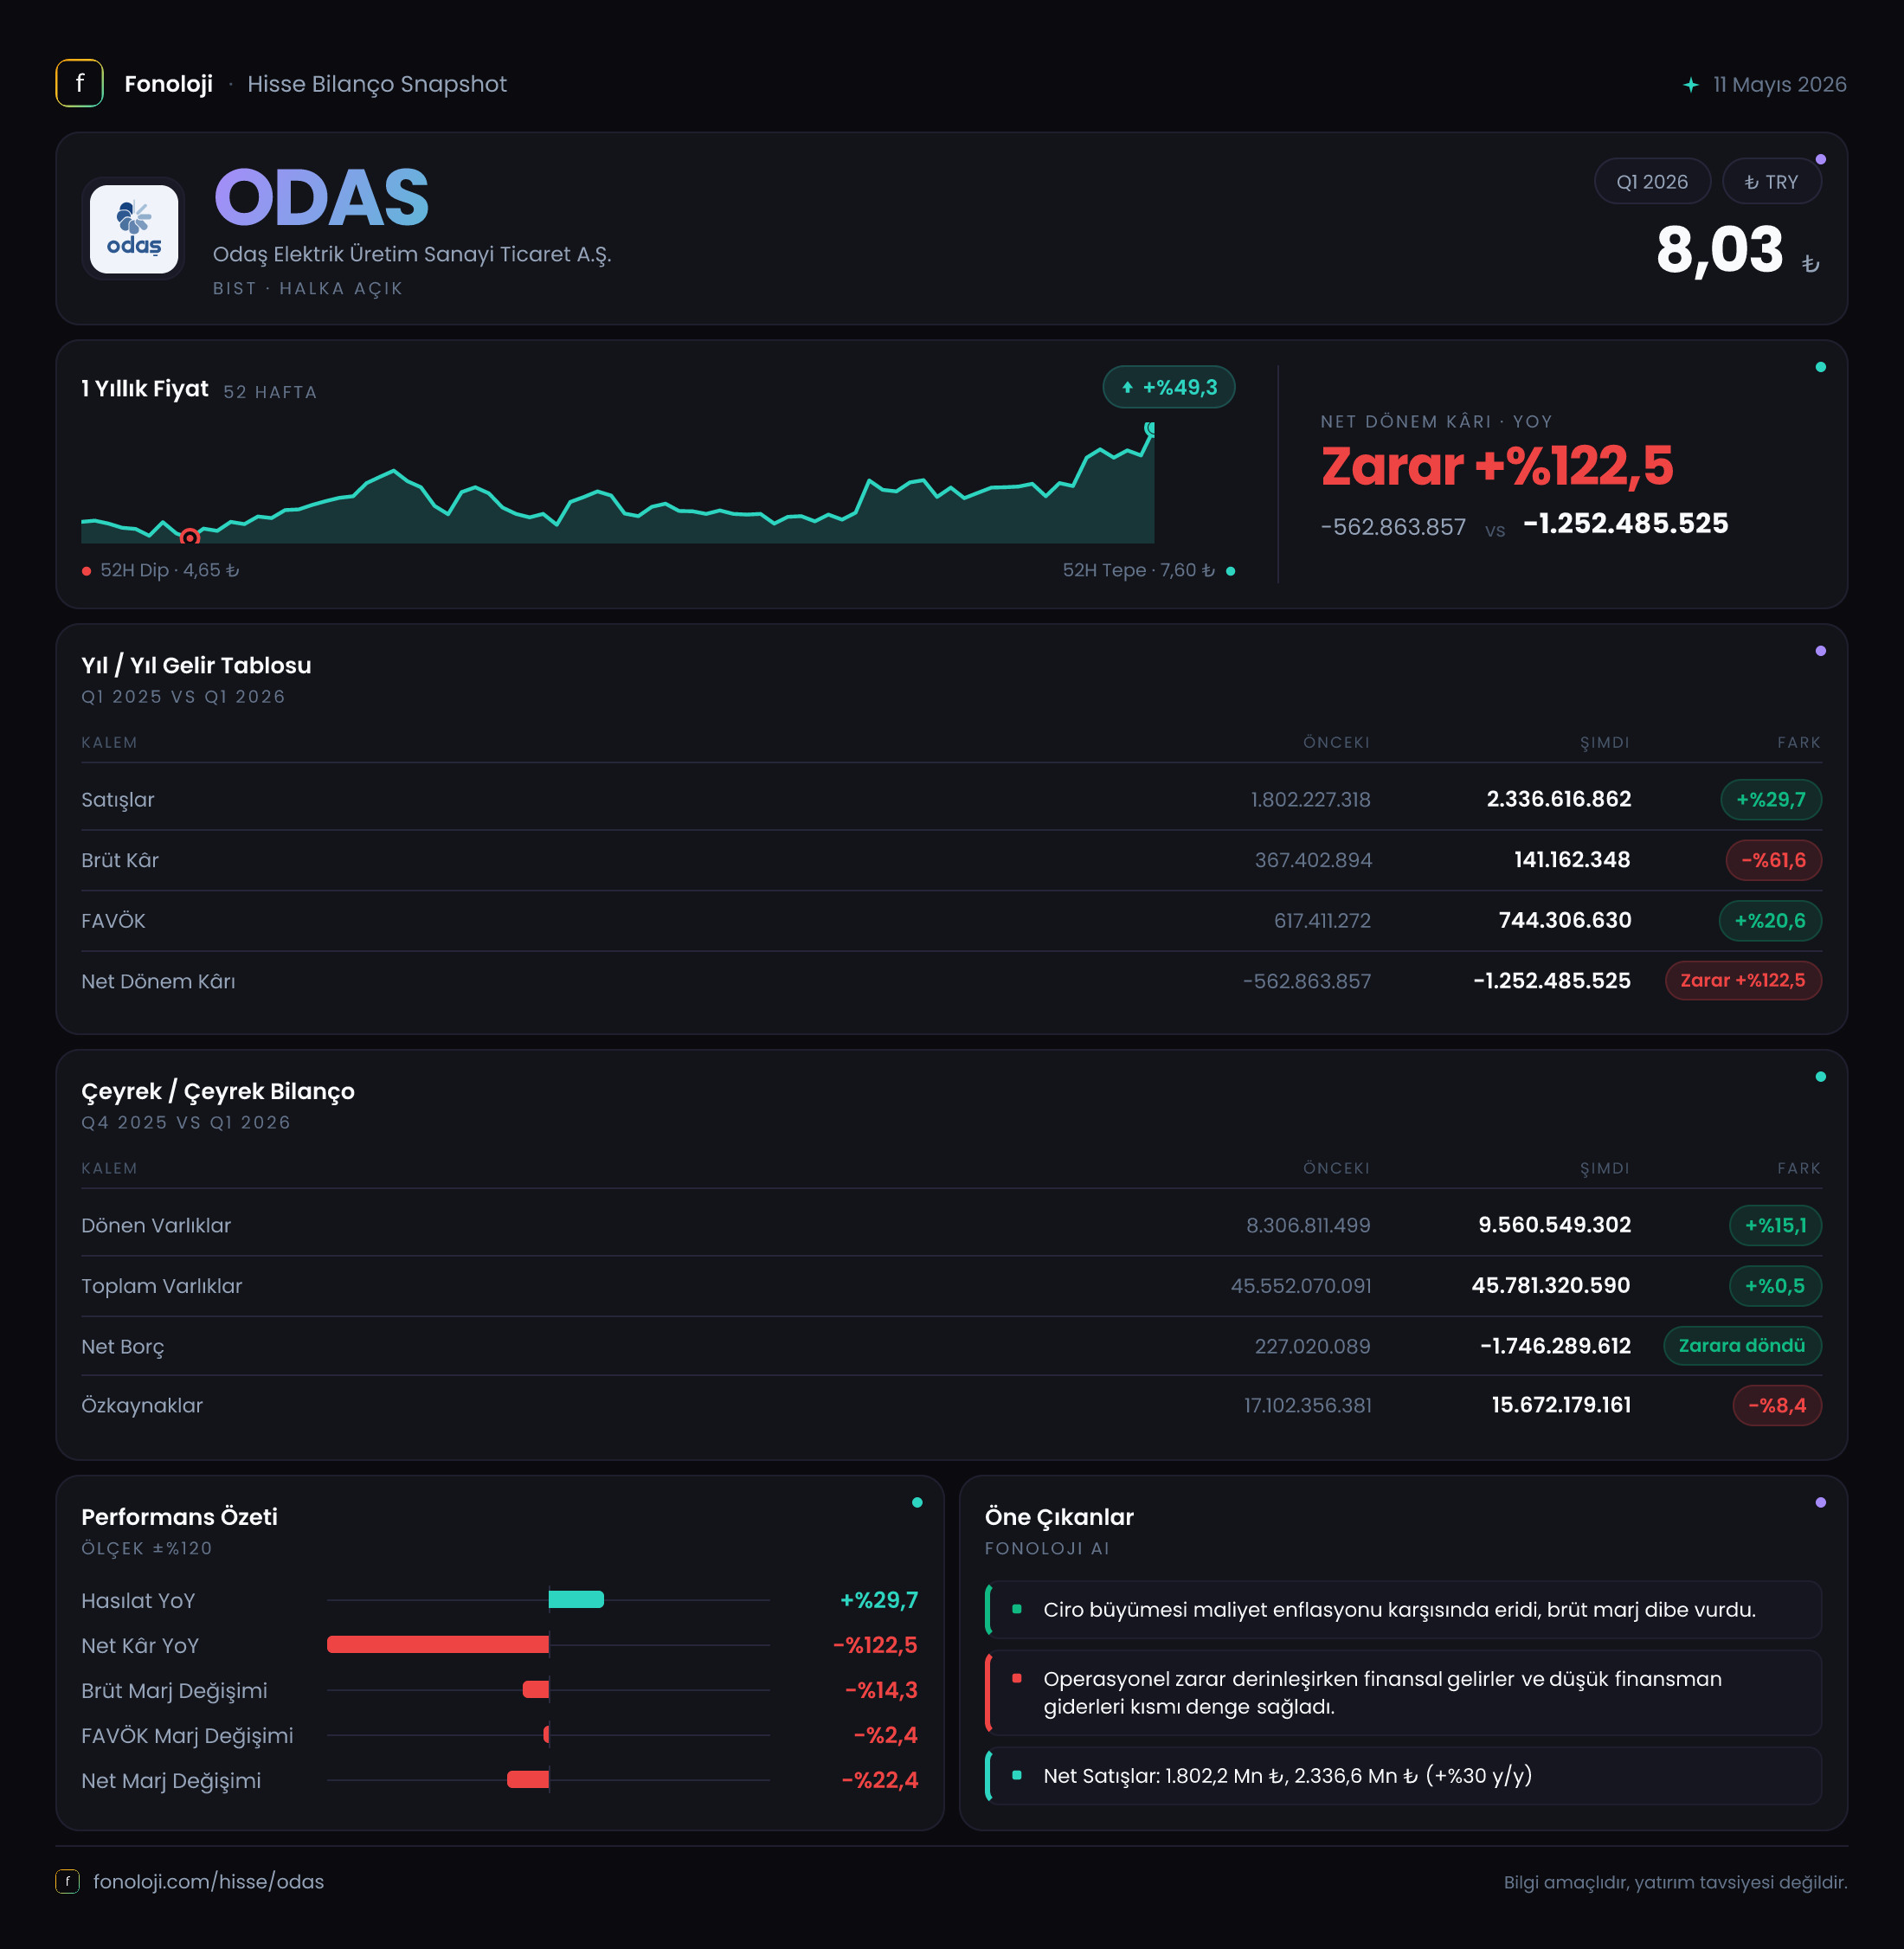
Task: Click the +%49,3 price change badge
Action: [x=1168, y=387]
